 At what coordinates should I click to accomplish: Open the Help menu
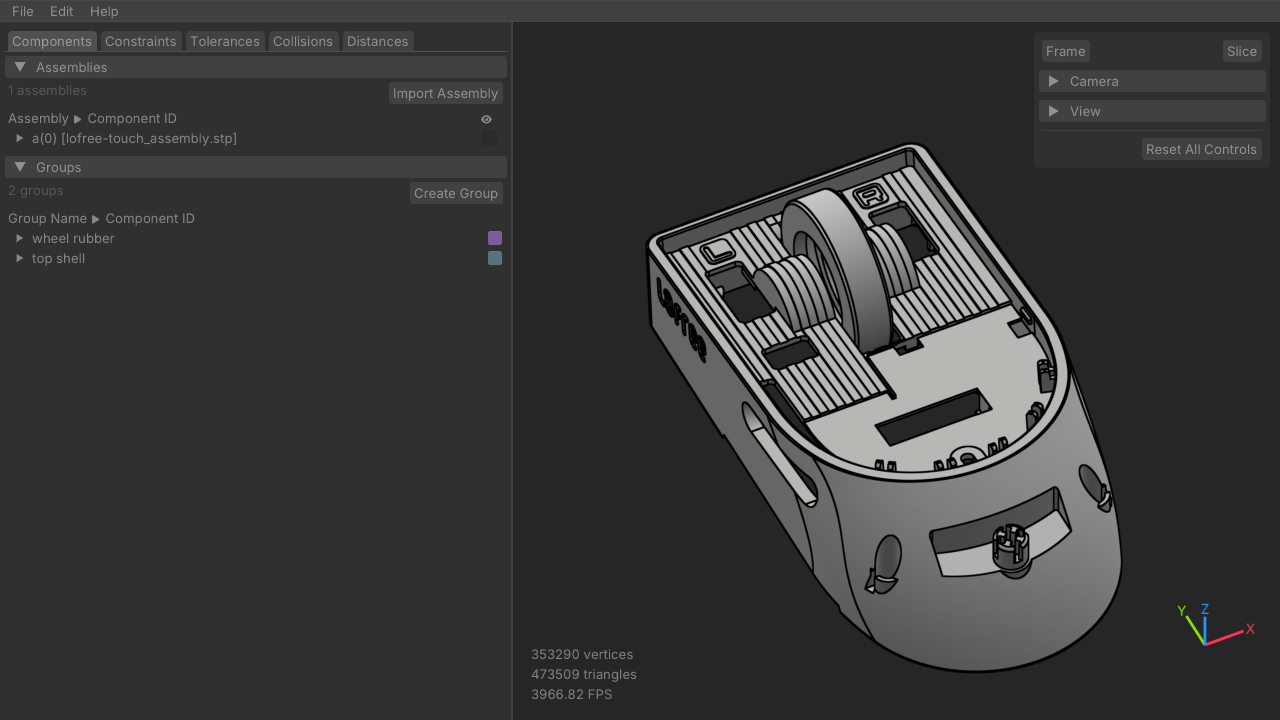pyautogui.click(x=104, y=11)
